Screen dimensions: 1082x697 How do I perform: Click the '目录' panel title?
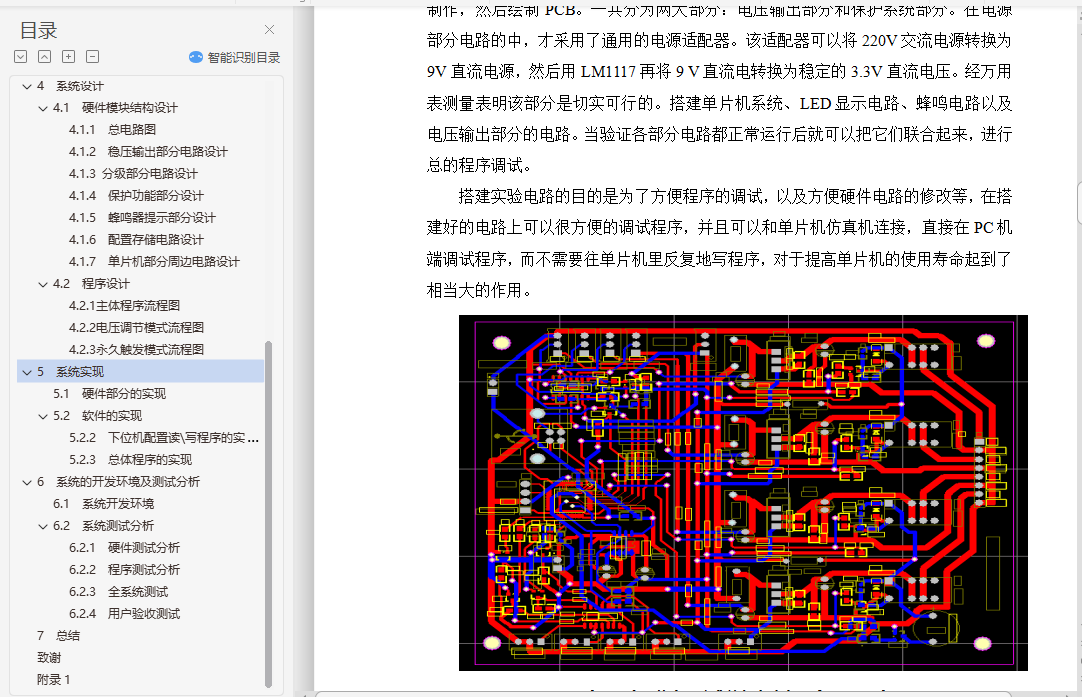[x=38, y=30]
